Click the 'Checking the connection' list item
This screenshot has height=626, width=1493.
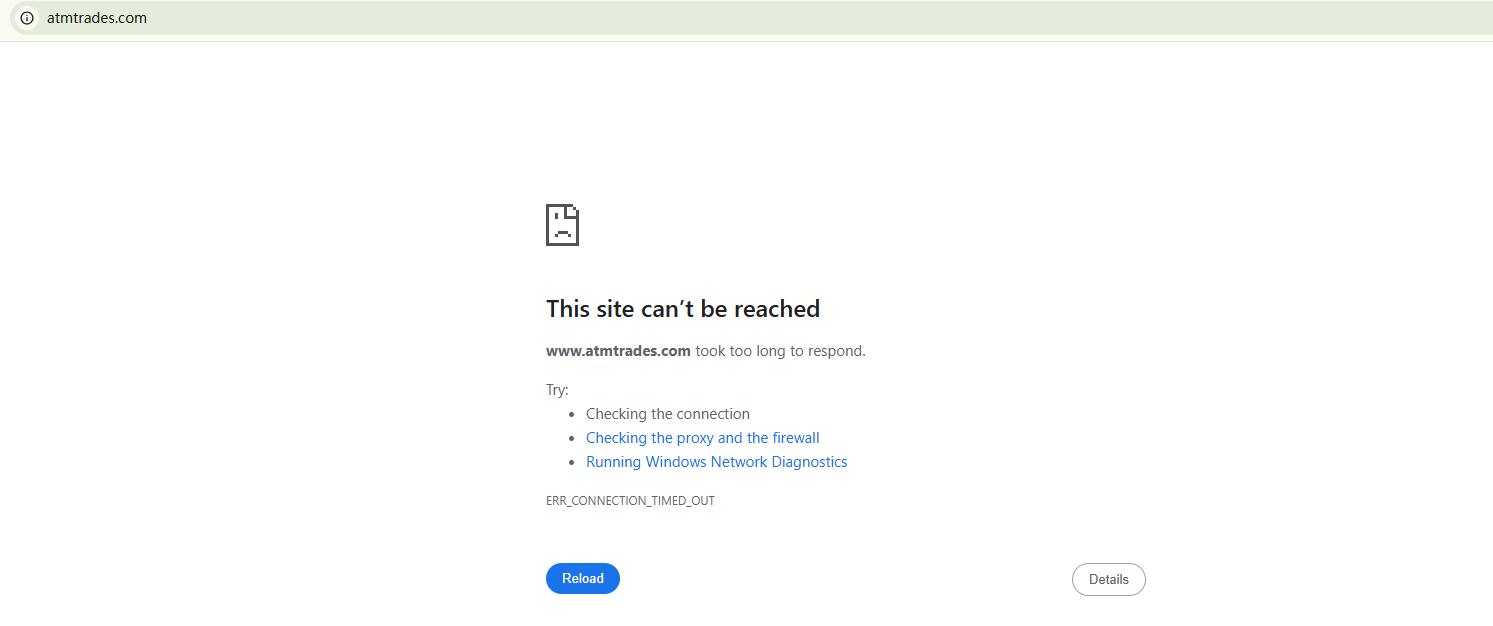coord(668,414)
